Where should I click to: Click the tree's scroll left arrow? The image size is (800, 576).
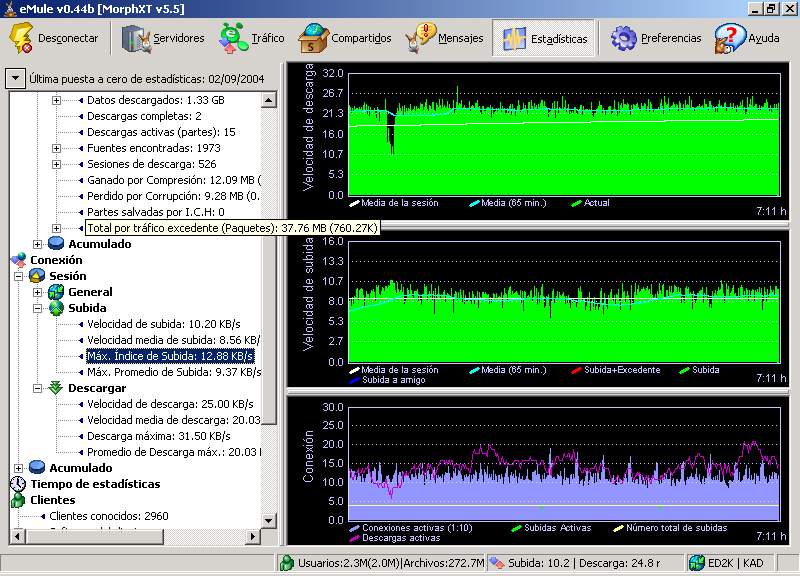point(17,536)
